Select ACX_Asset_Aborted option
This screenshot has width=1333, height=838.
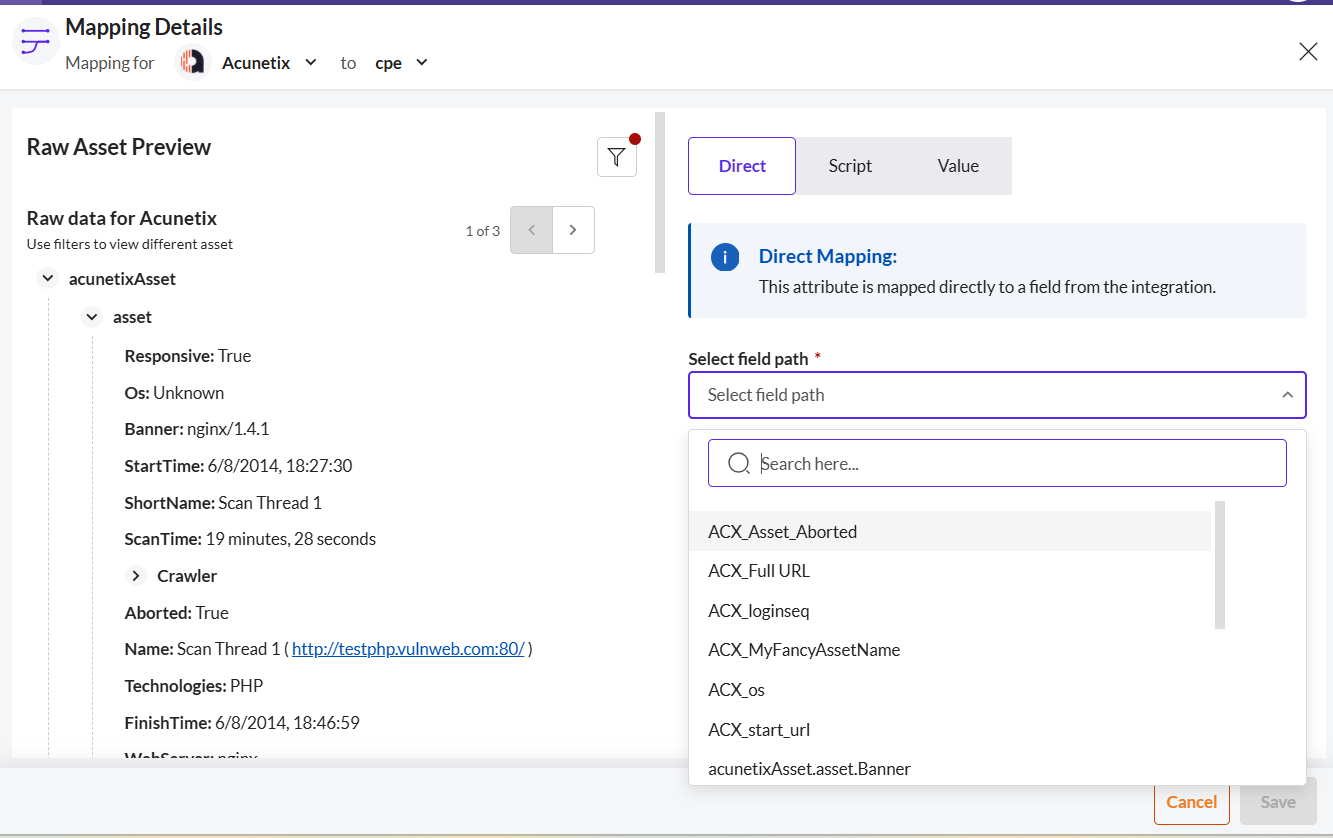[x=950, y=532]
